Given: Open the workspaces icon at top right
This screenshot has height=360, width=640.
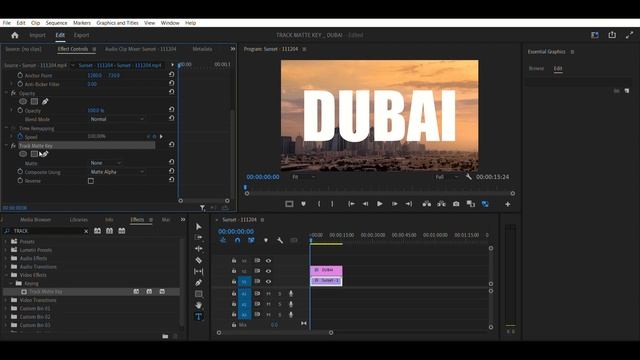Looking at the screenshot, I should click(595, 35).
